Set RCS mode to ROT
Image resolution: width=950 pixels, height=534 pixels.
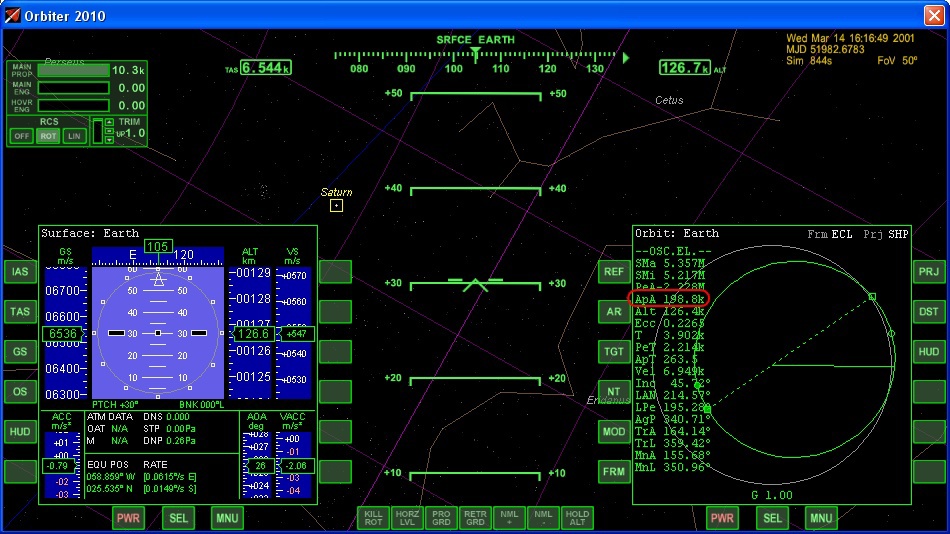pyautogui.click(x=48, y=136)
